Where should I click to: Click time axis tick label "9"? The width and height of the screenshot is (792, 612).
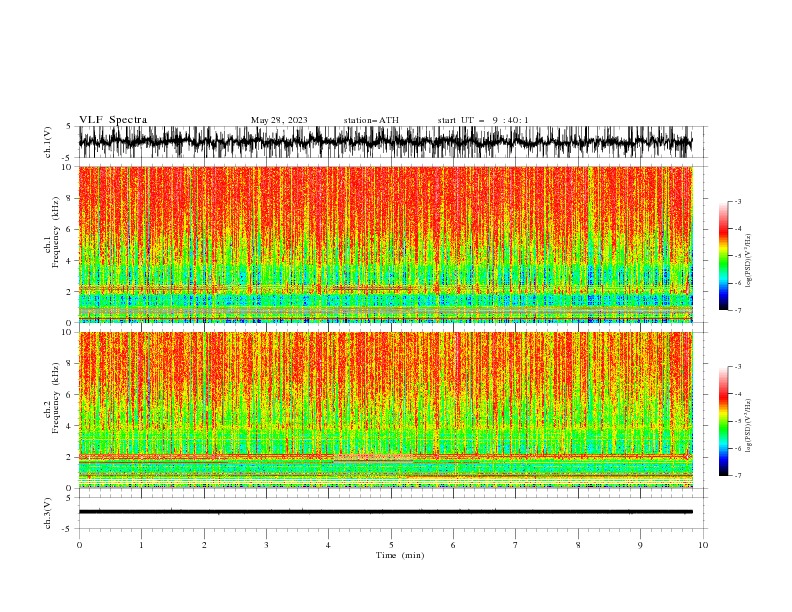click(x=640, y=545)
